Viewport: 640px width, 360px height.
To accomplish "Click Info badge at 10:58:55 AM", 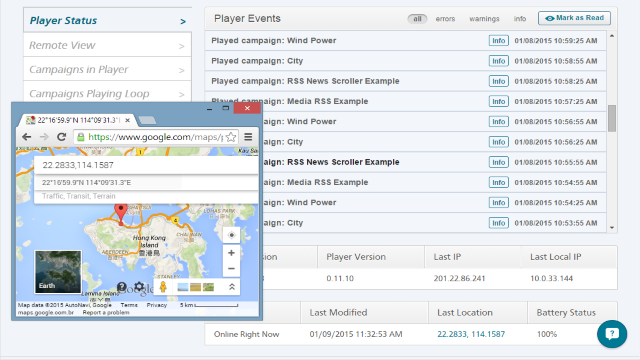I will (498, 61).
